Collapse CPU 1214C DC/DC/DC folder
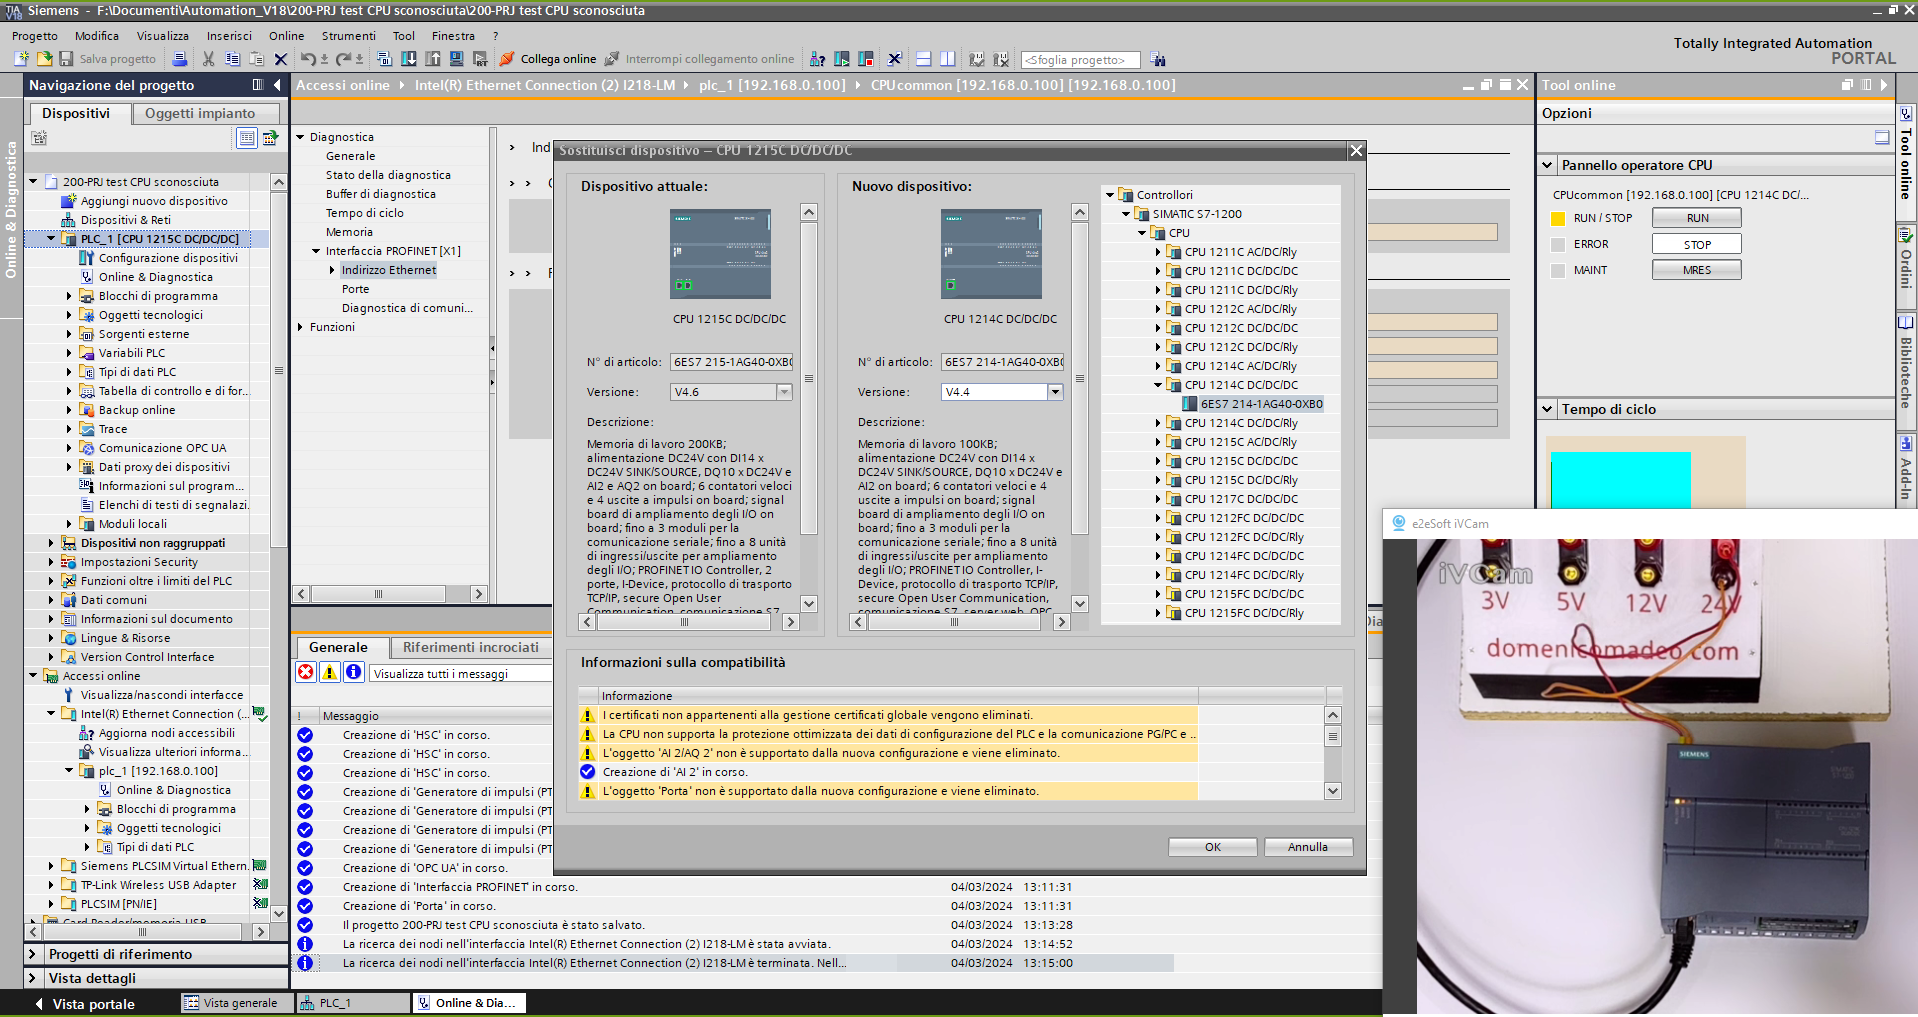This screenshot has height=1017, width=1918. pos(1158,385)
